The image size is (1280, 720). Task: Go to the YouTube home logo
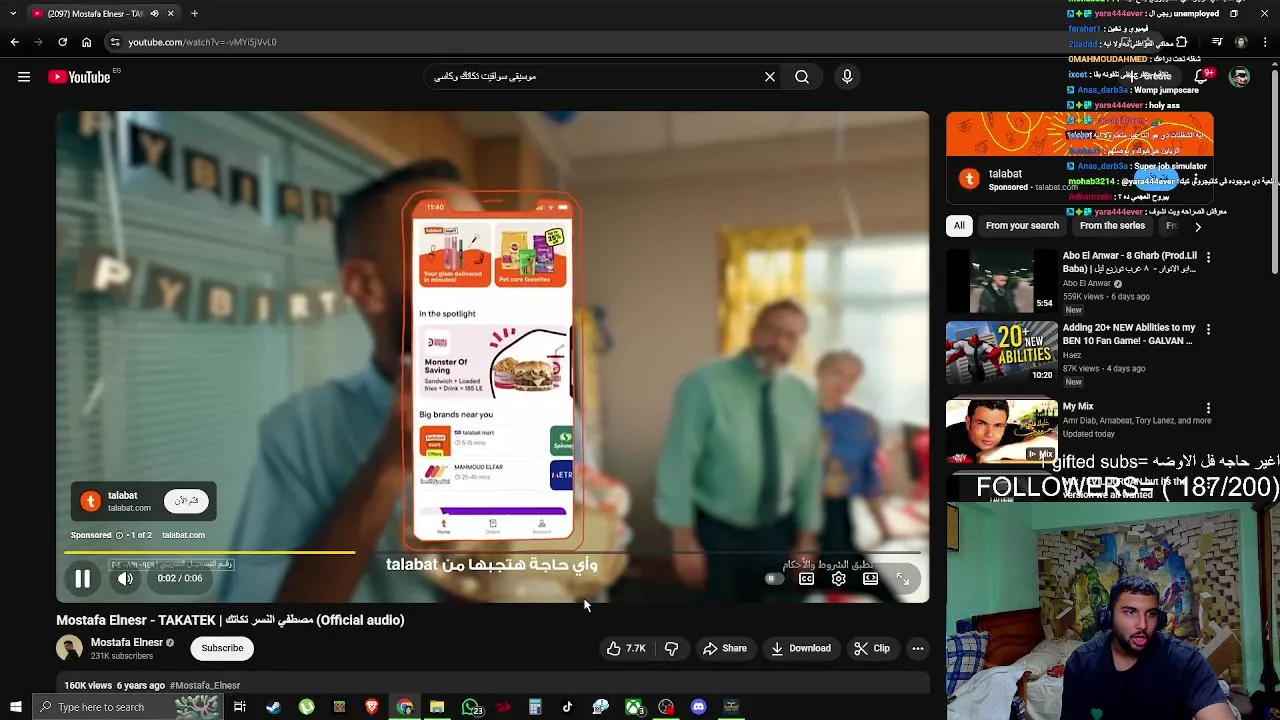[79, 77]
